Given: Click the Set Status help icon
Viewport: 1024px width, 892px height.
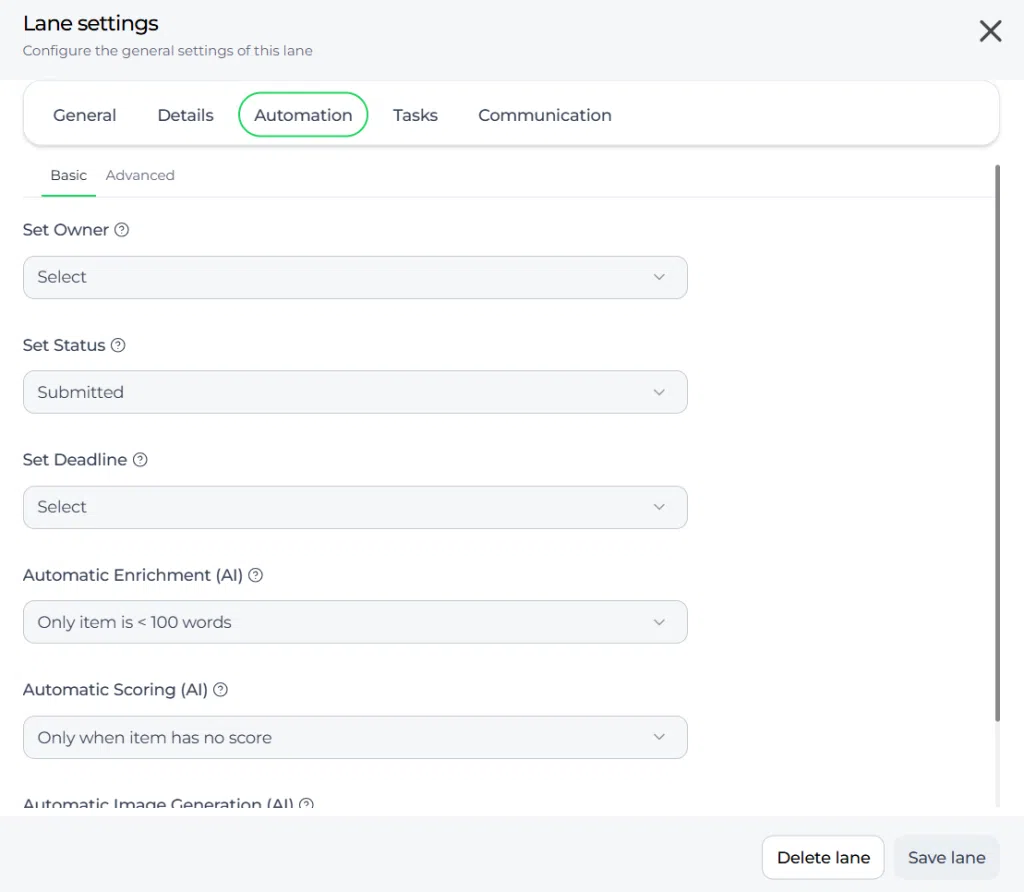Looking at the screenshot, I should 118,345.
